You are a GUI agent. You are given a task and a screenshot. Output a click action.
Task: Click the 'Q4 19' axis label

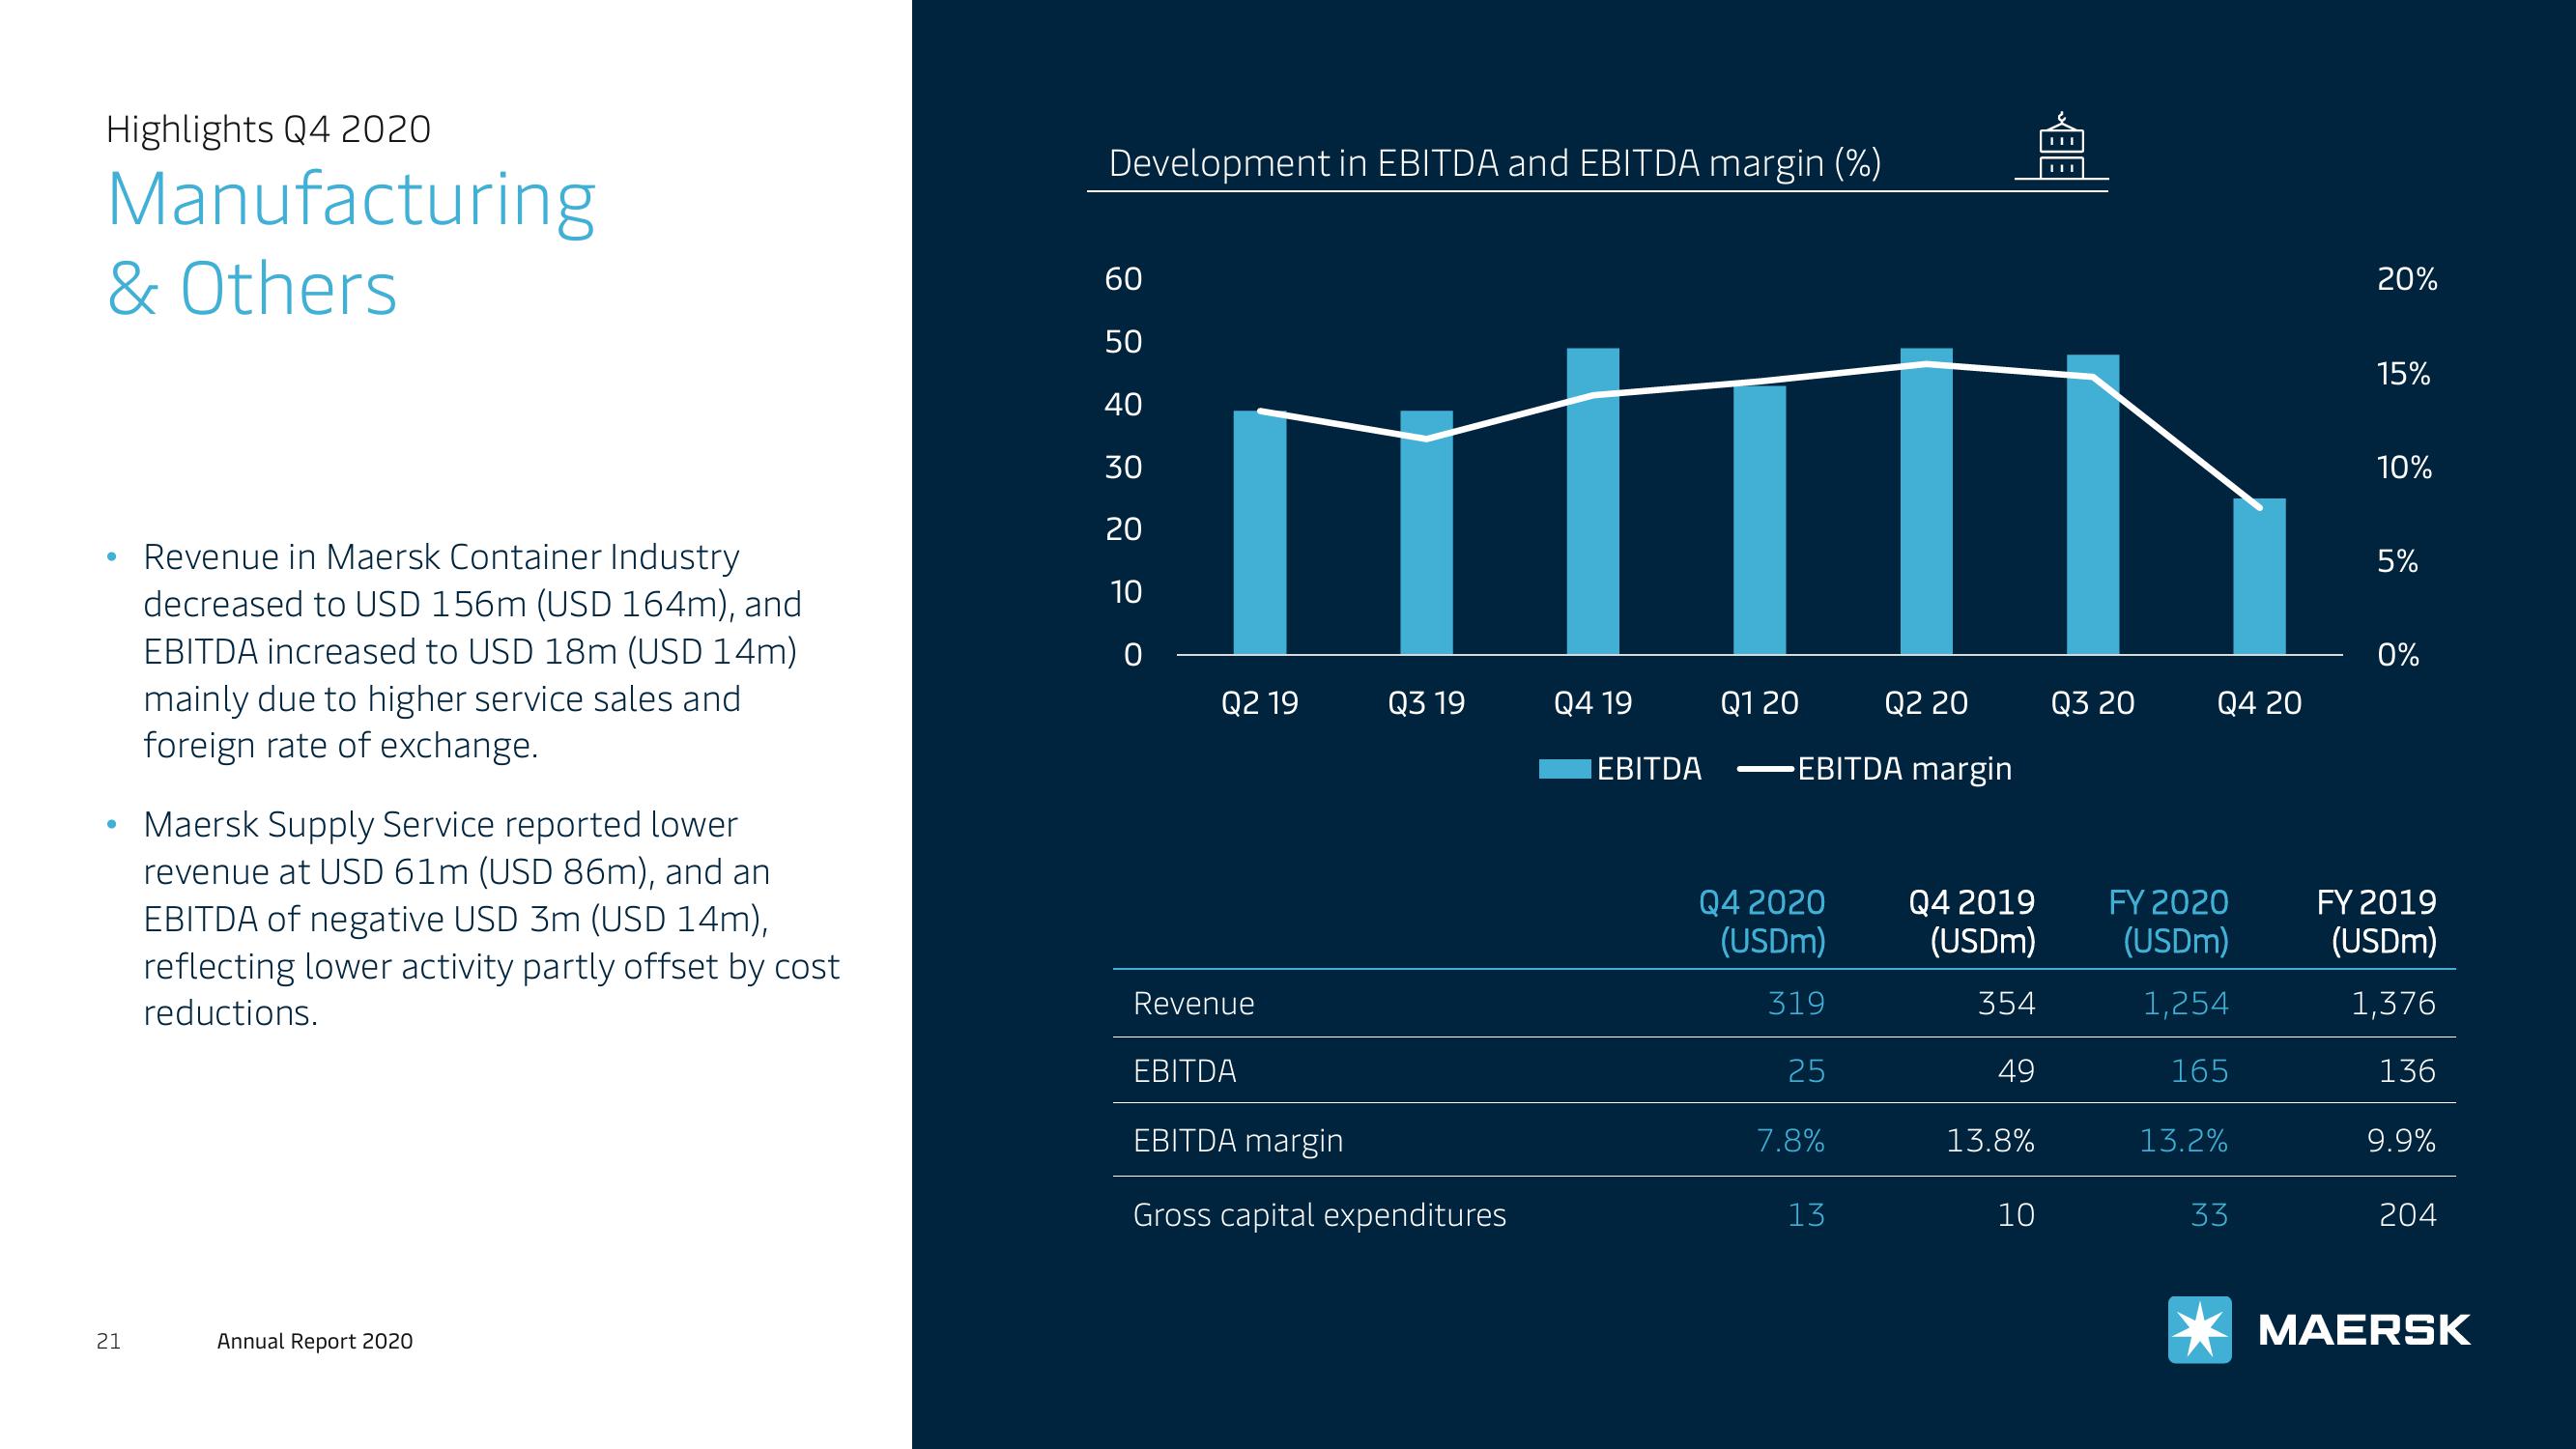coord(1593,704)
